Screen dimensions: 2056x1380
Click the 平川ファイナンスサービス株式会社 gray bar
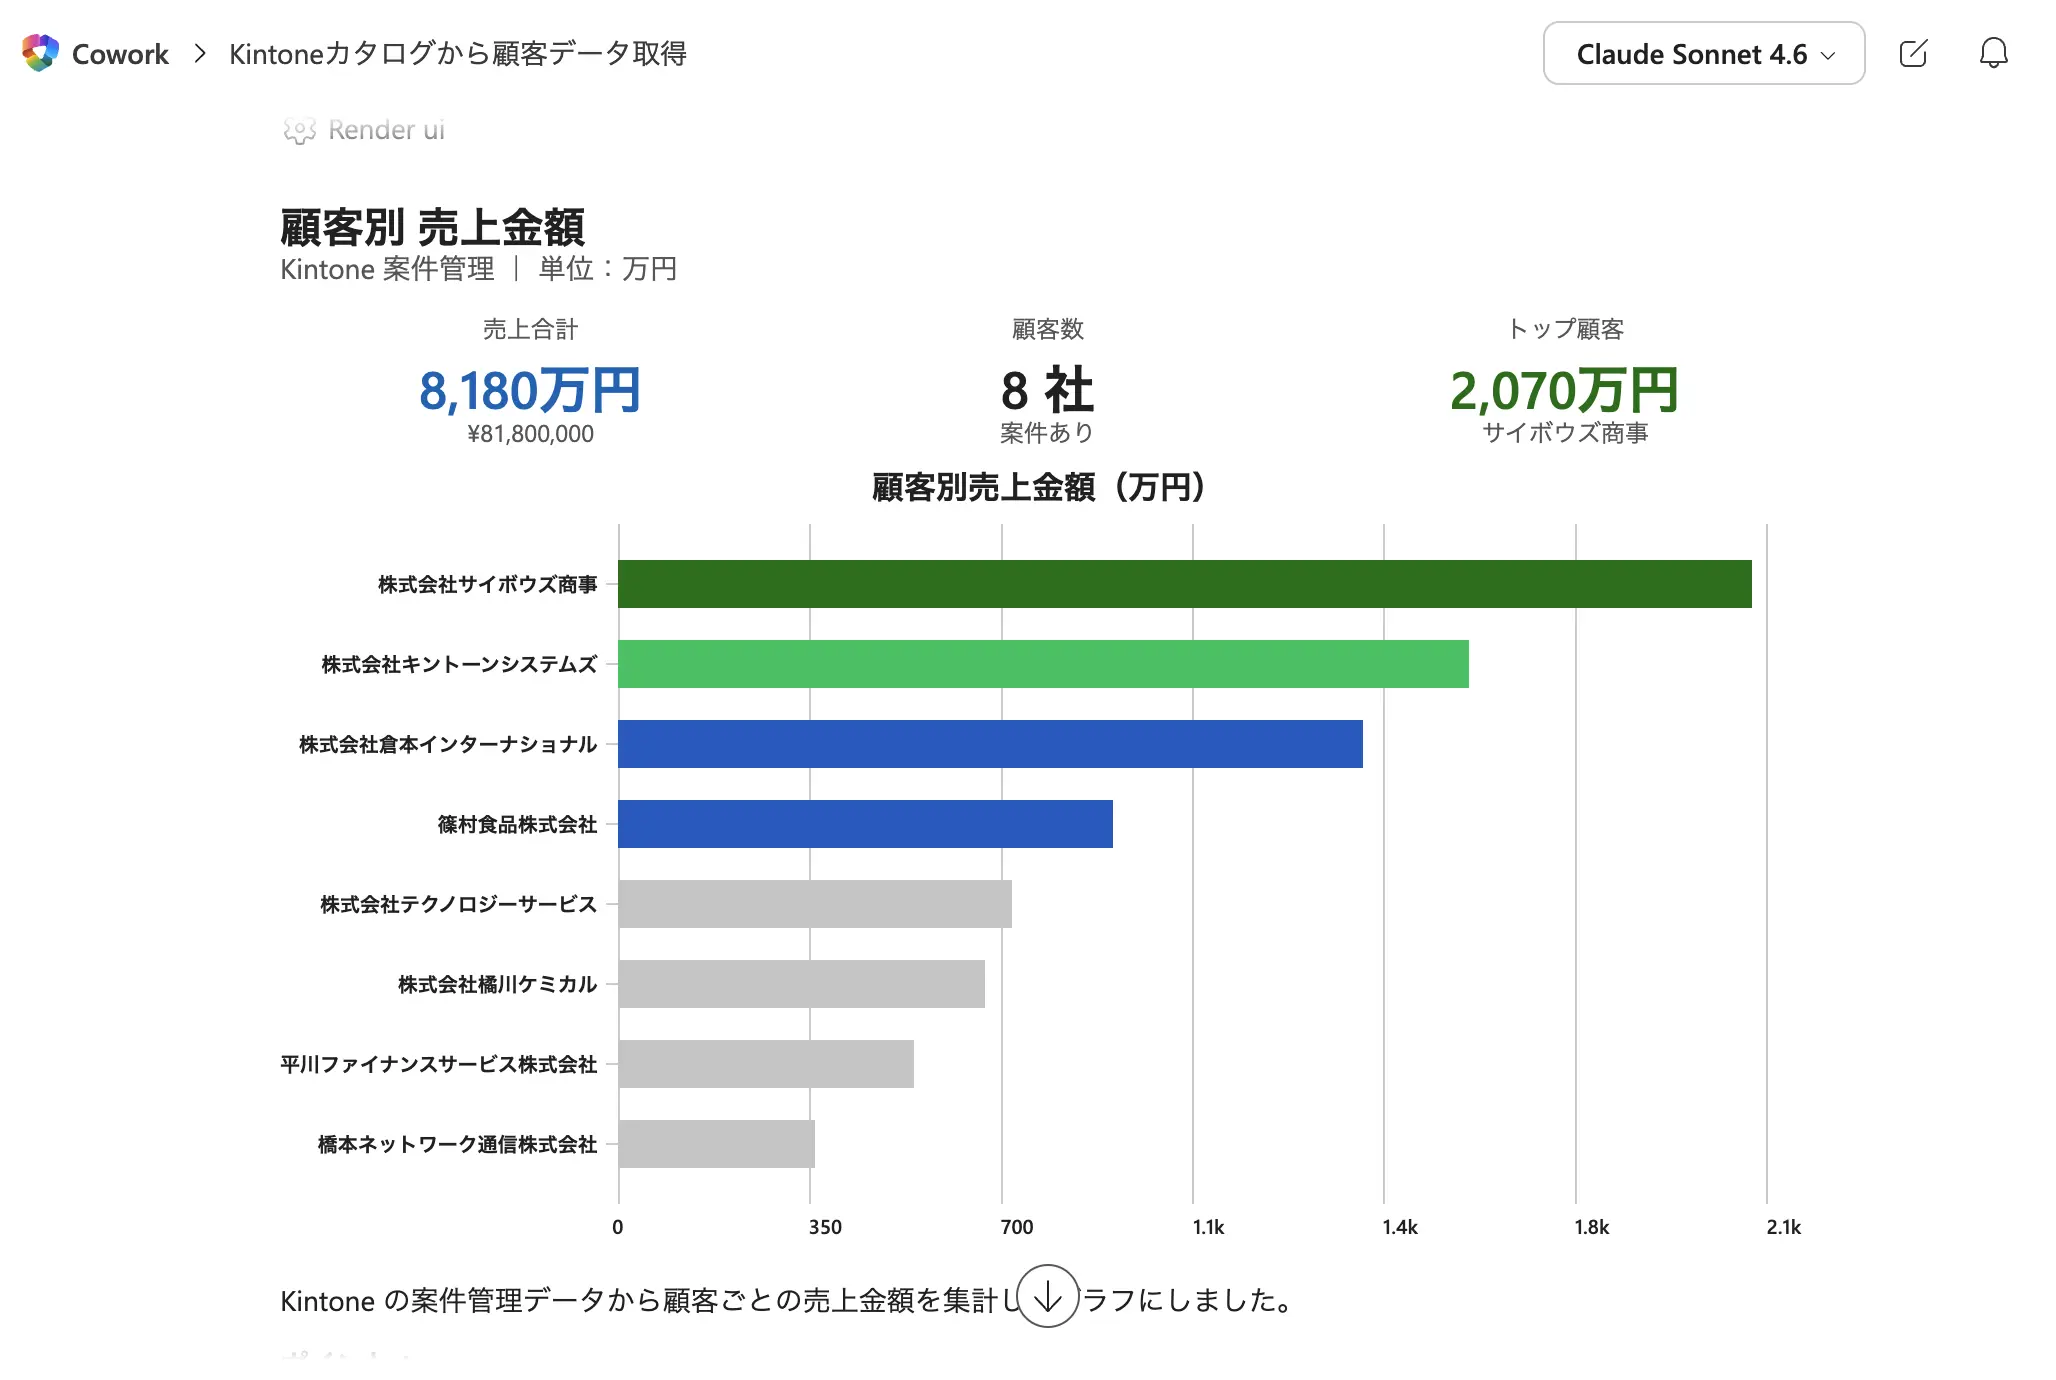[x=766, y=1064]
